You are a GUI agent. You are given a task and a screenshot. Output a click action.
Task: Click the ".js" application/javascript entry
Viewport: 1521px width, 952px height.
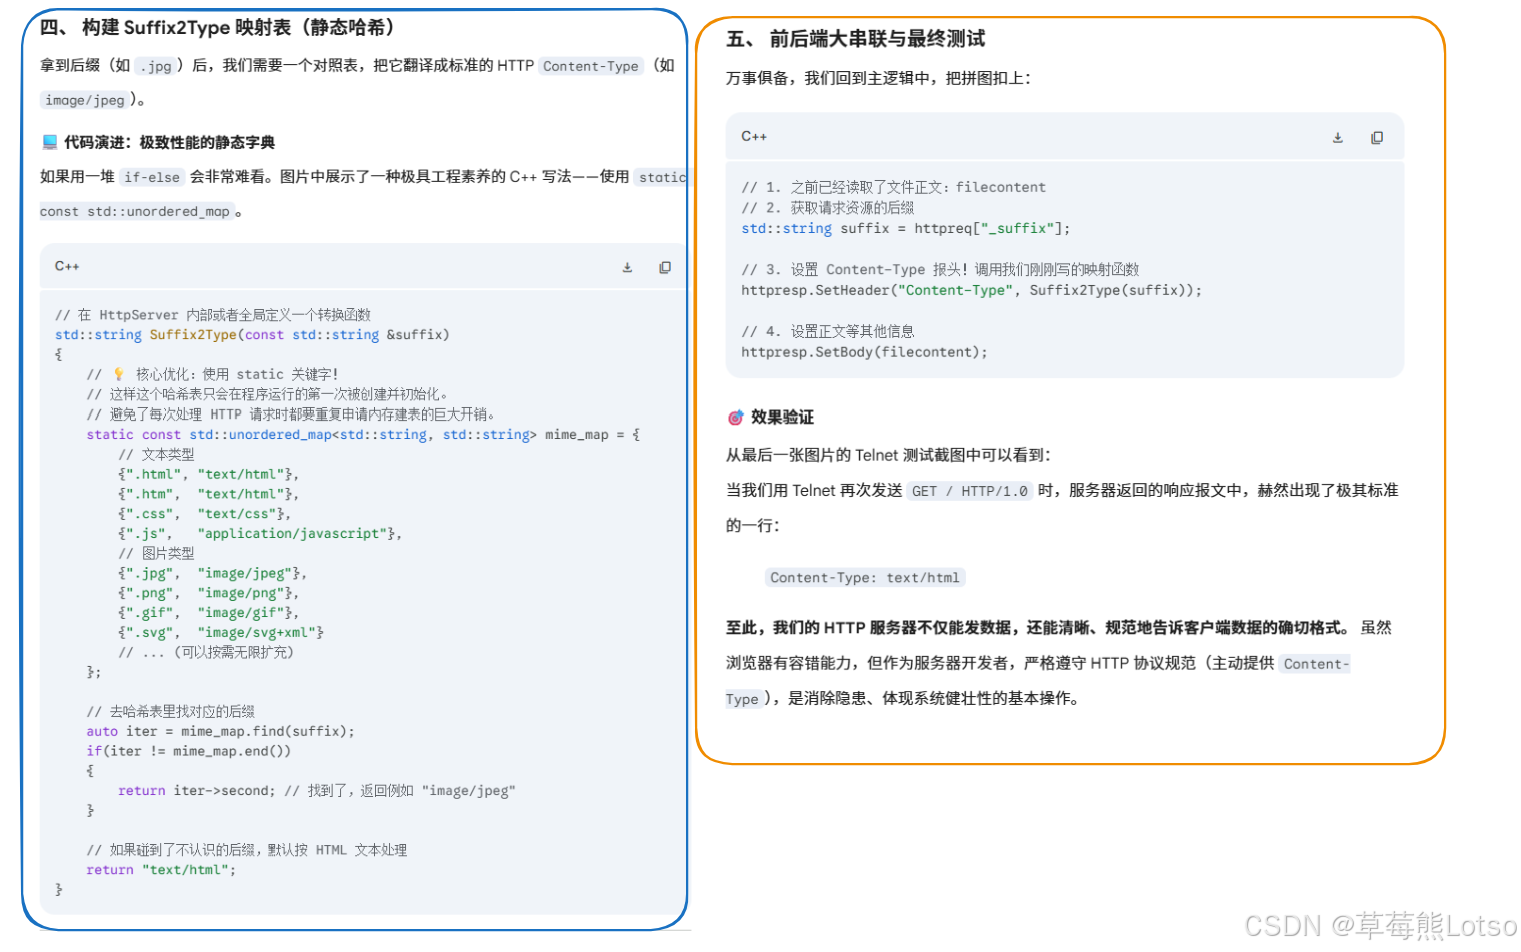260,534
